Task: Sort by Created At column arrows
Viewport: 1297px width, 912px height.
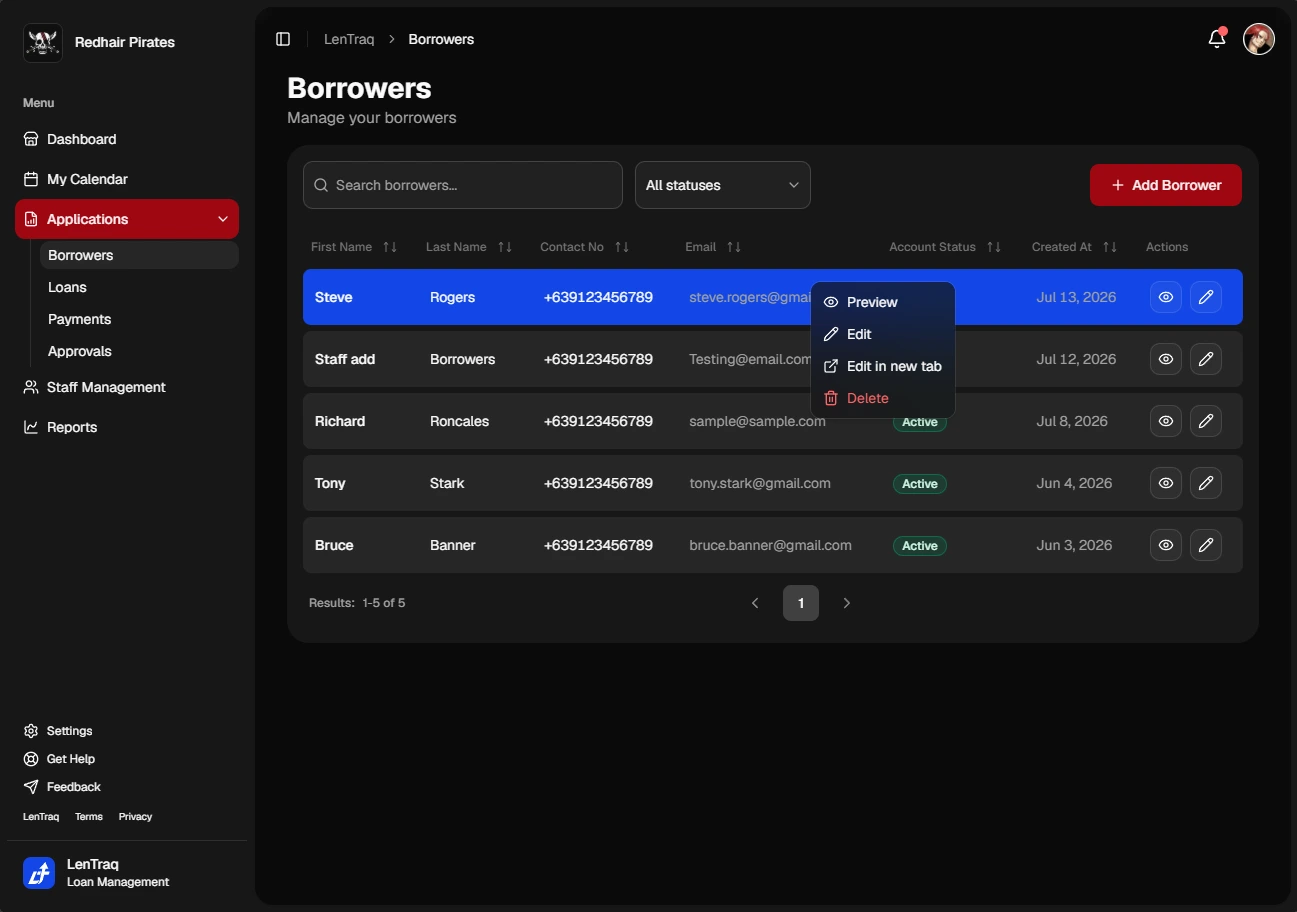Action: point(1110,247)
